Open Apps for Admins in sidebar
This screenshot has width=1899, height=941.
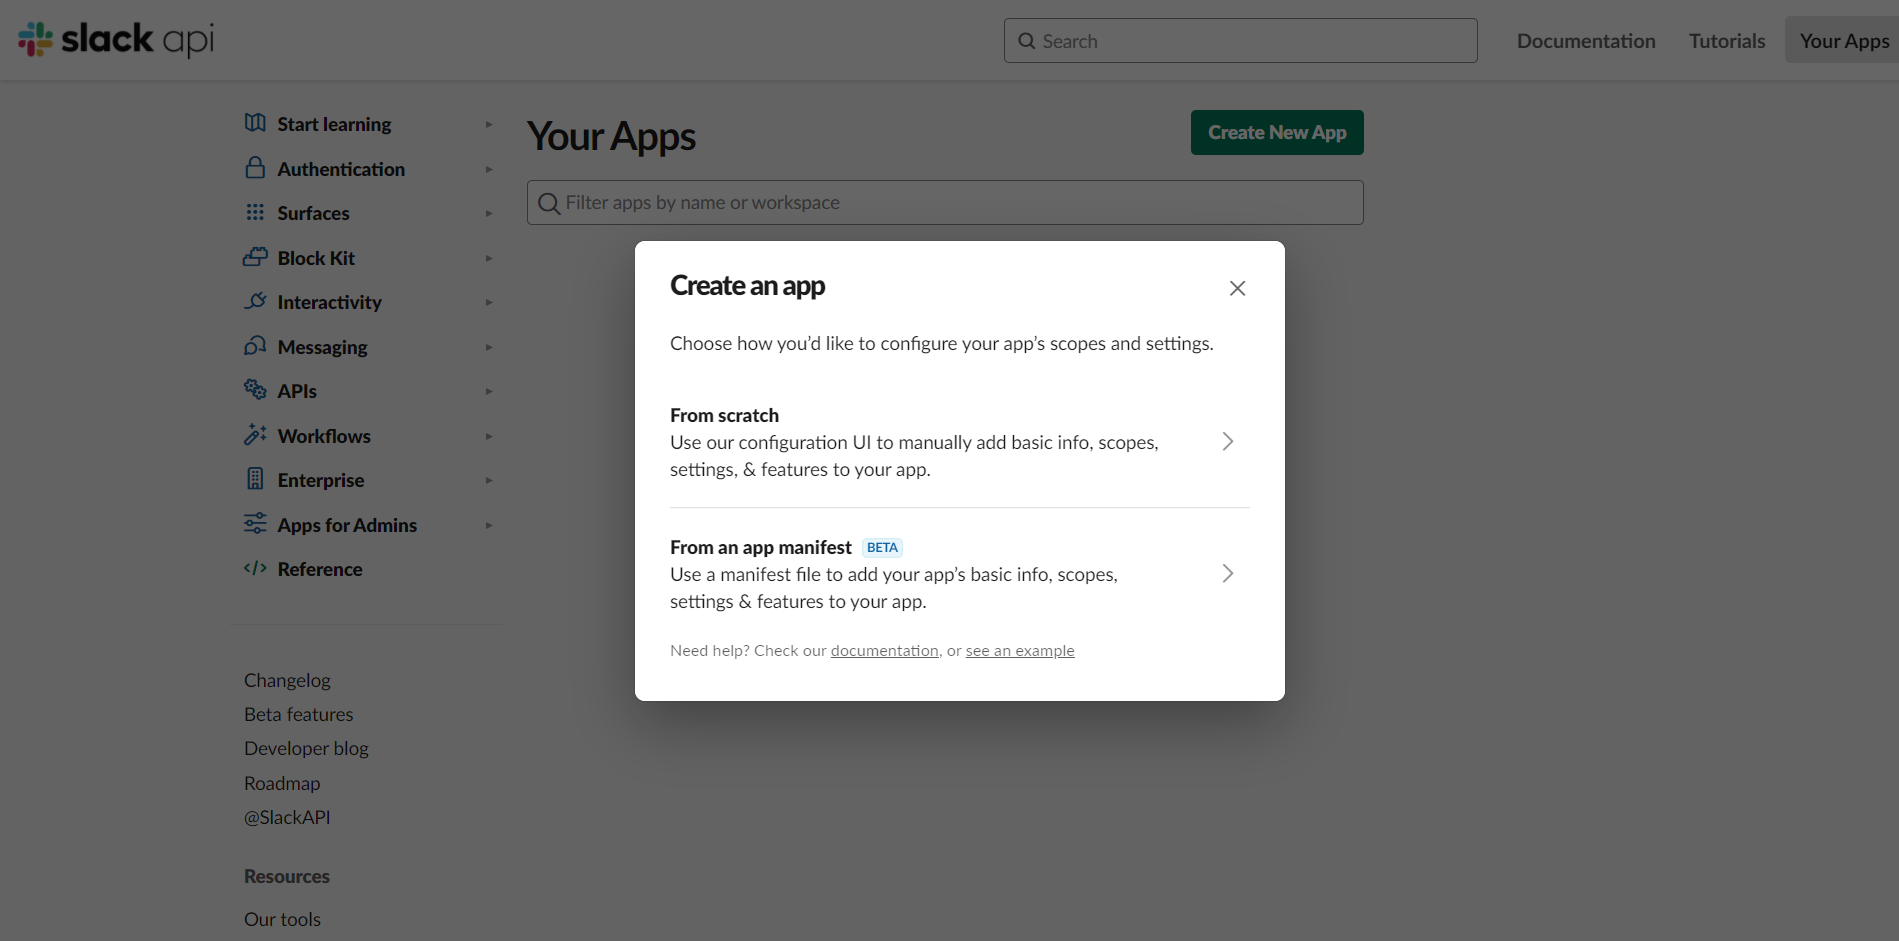[347, 525]
